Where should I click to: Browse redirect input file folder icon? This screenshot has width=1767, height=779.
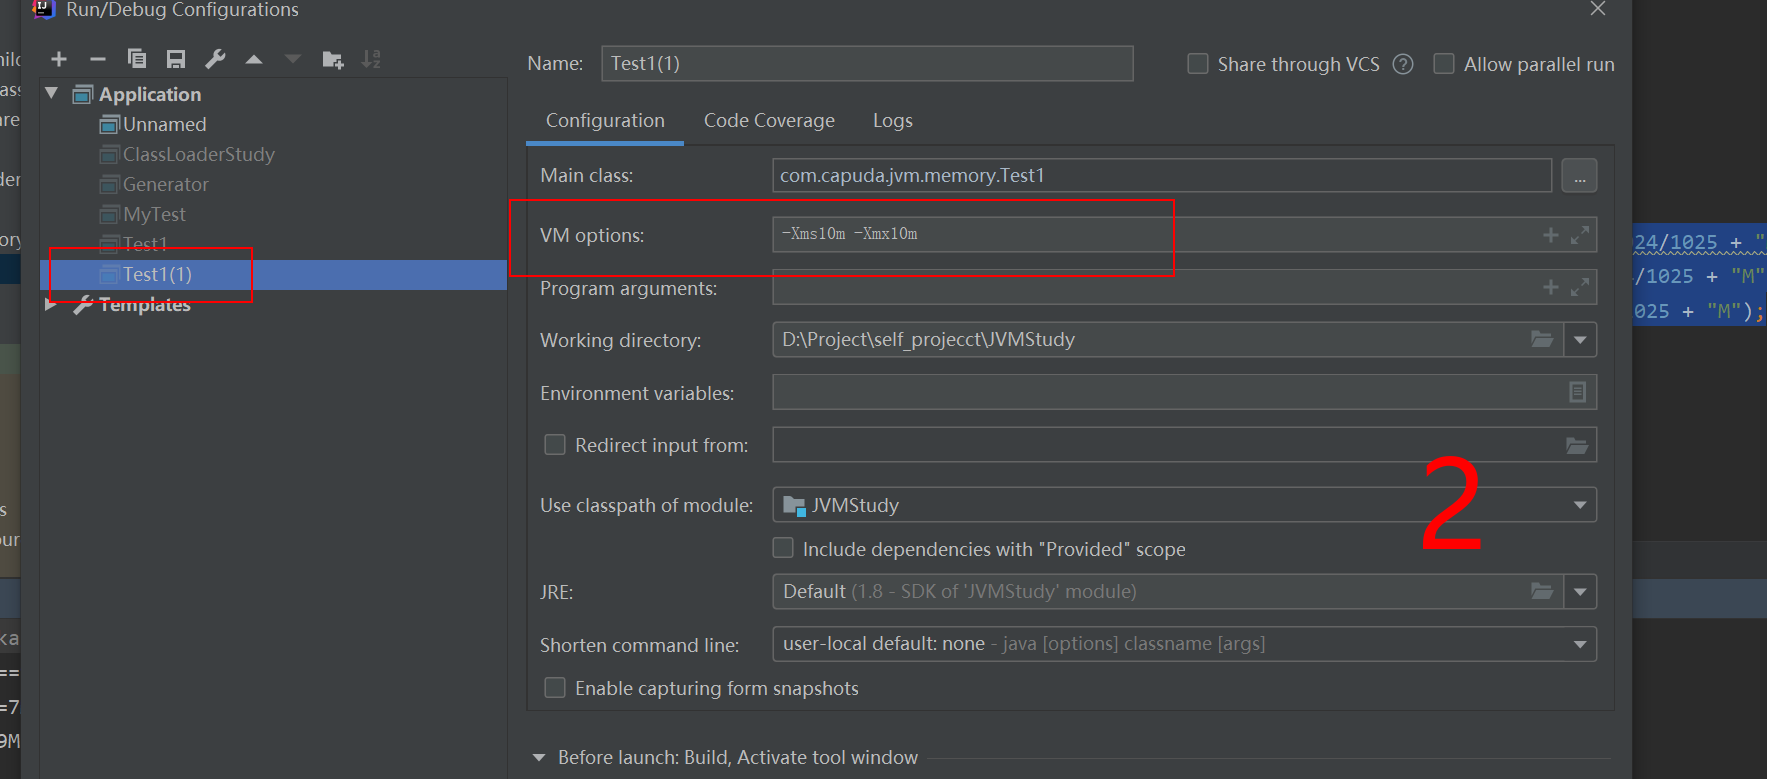[1577, 445]
